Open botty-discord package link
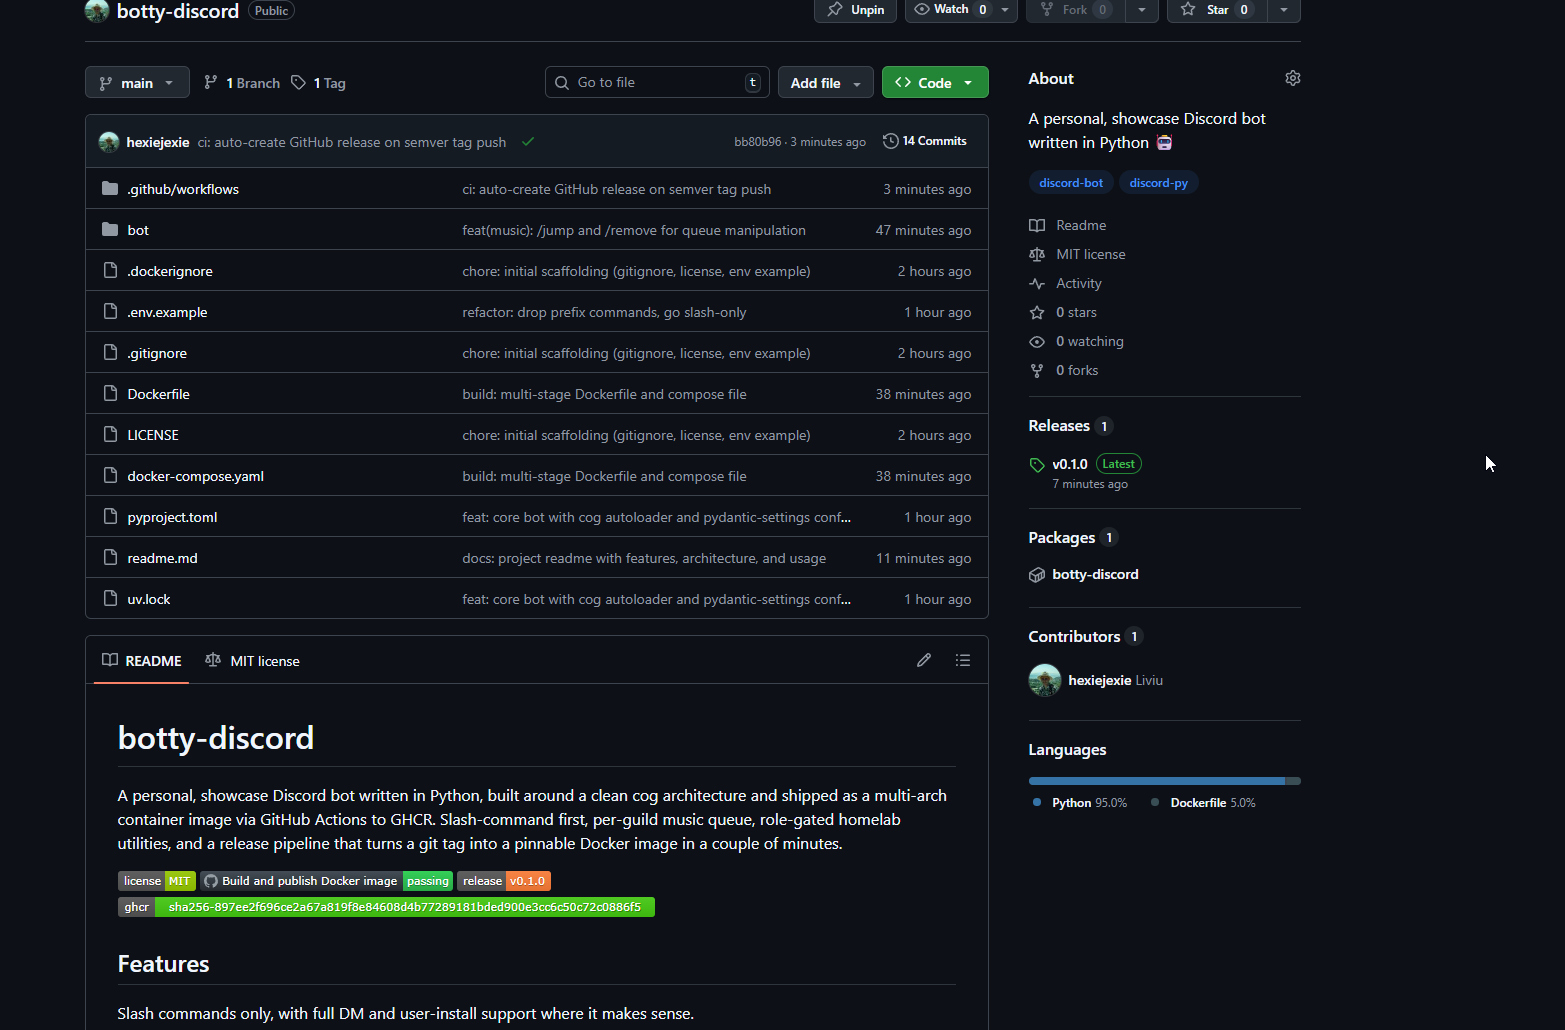The width and height of the screenshot is (1565, 1030). 1095,574
